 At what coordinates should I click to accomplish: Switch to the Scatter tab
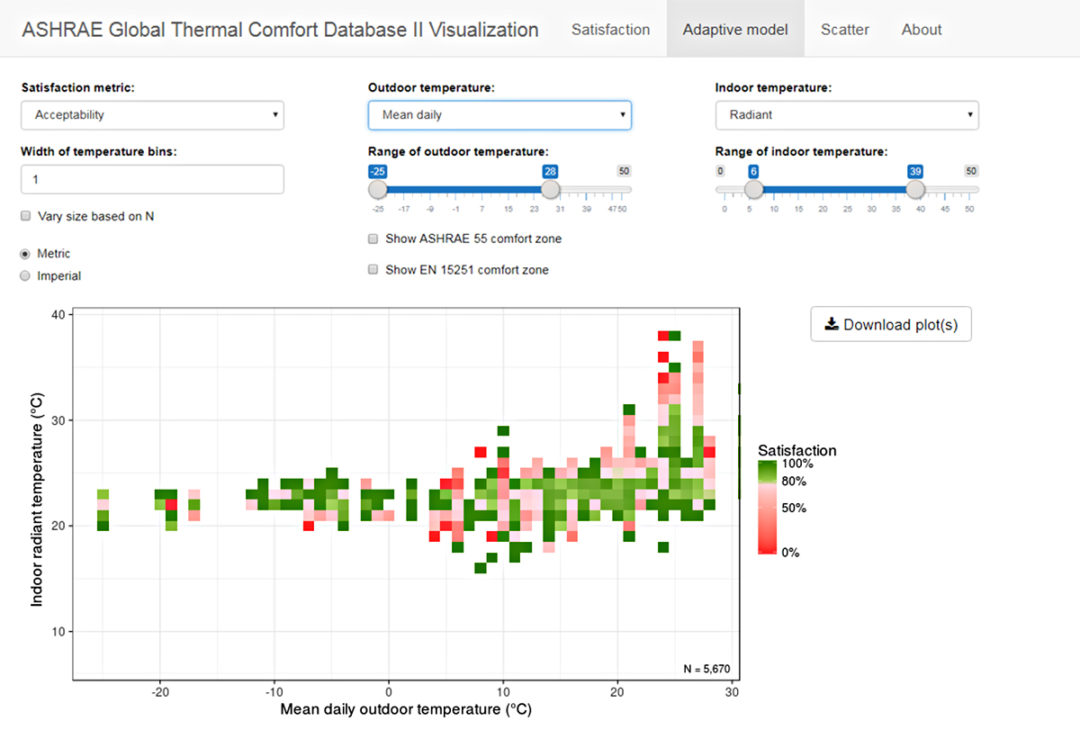(844, 29)
